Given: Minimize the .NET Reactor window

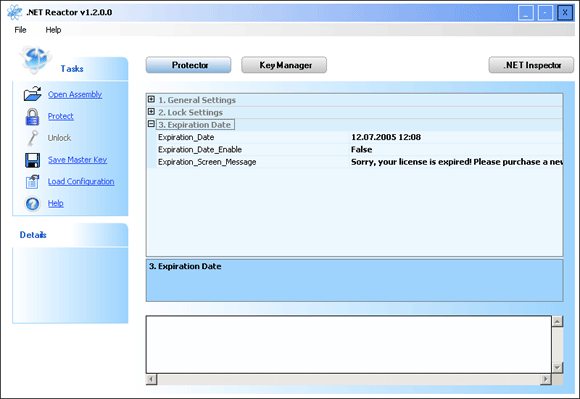Looking at the screenshot, I should click(x=526, y=13).
